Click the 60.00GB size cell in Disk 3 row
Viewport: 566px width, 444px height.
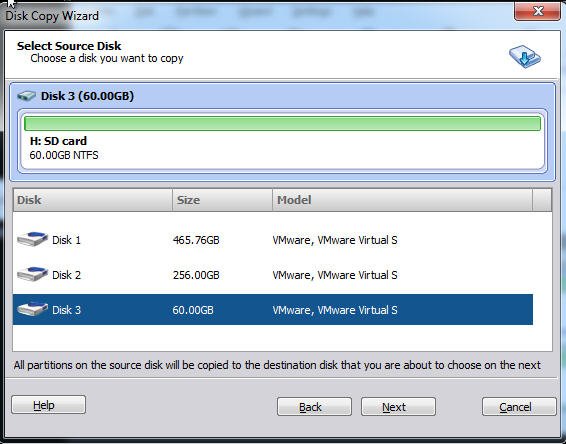coord(193,310)
